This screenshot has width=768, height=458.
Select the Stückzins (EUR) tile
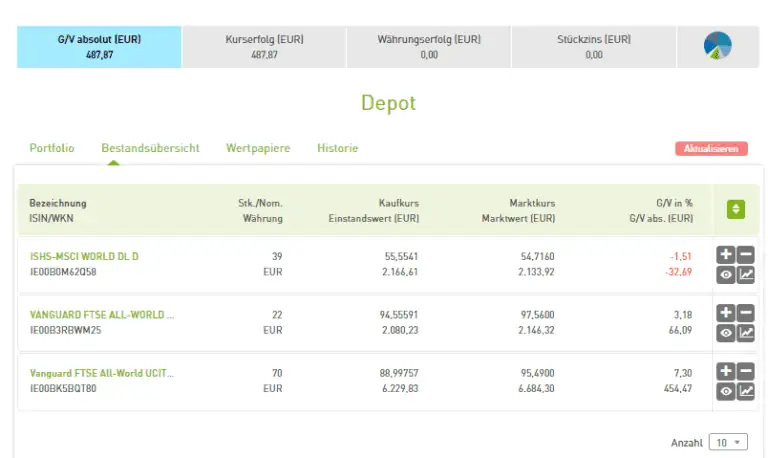click(594, 47)
